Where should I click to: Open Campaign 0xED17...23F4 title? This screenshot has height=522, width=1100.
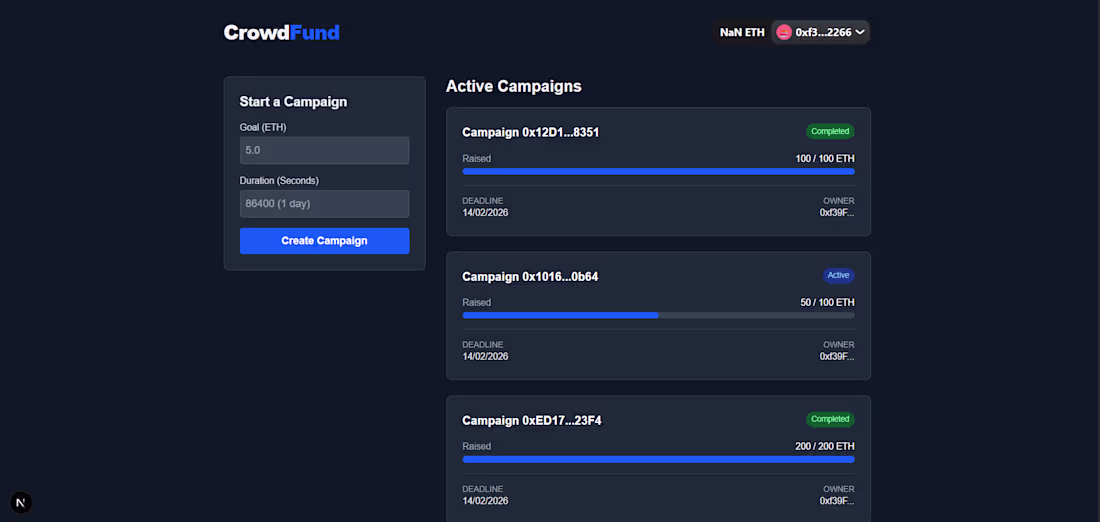pyautogui.click(x=531, y=420)
